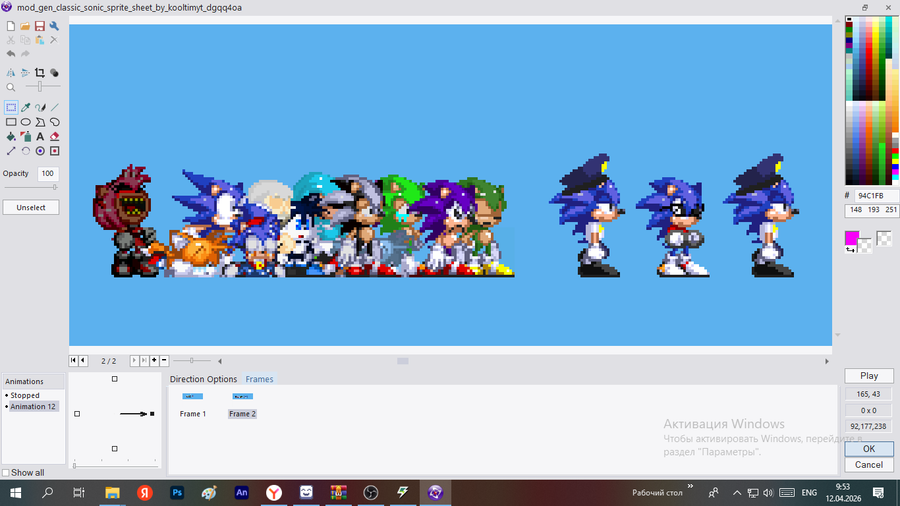Select the upward direction square
The image size is (900, 506).
click(114, 379)
